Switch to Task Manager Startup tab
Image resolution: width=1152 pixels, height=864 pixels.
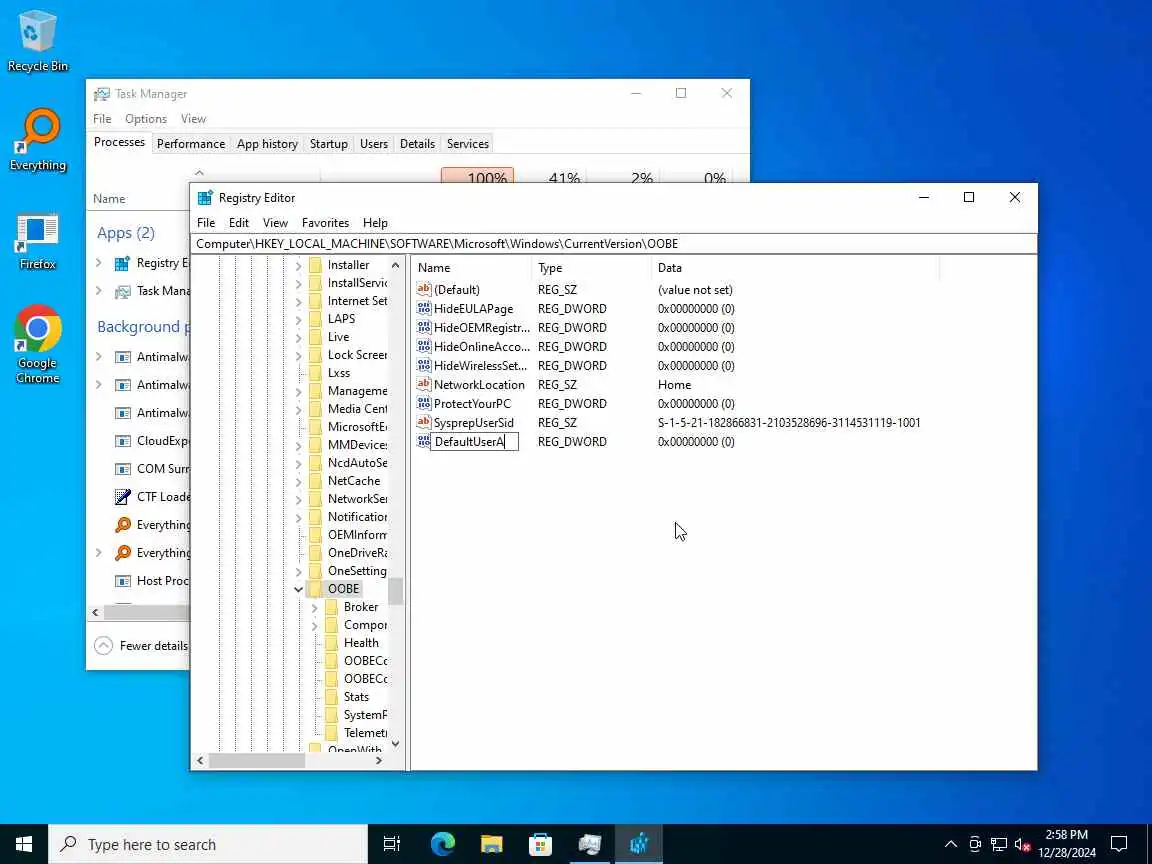coord(328,144)
